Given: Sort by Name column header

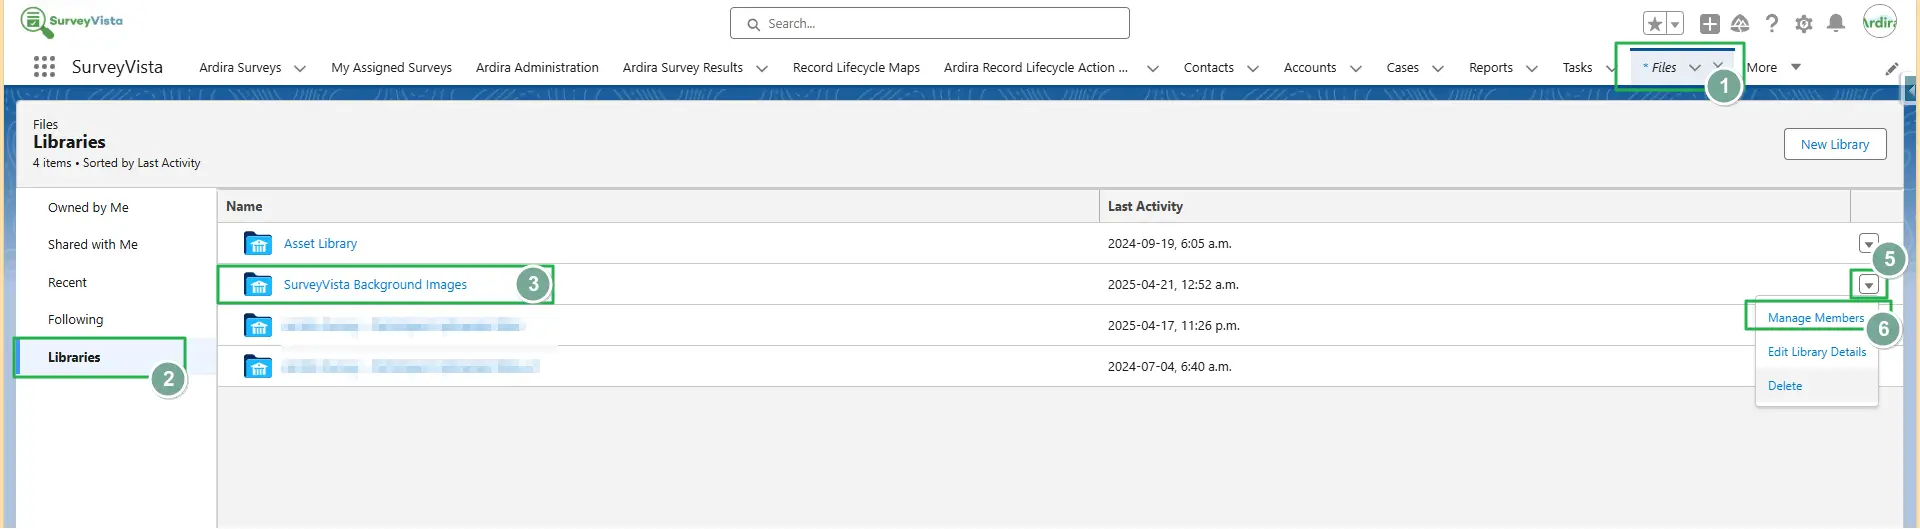Looking at the screenshot, I should (x=244, y=206).
